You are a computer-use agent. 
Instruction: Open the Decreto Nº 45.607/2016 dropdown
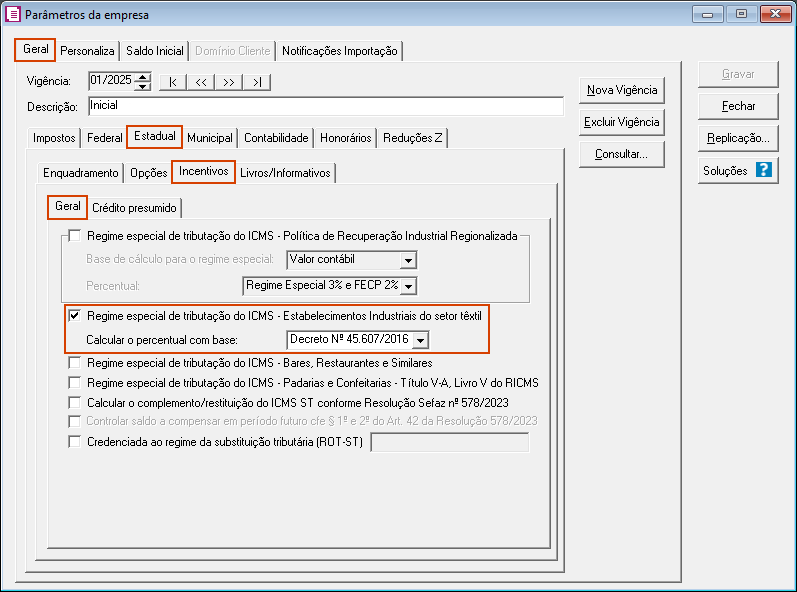(x=420, y=340)
